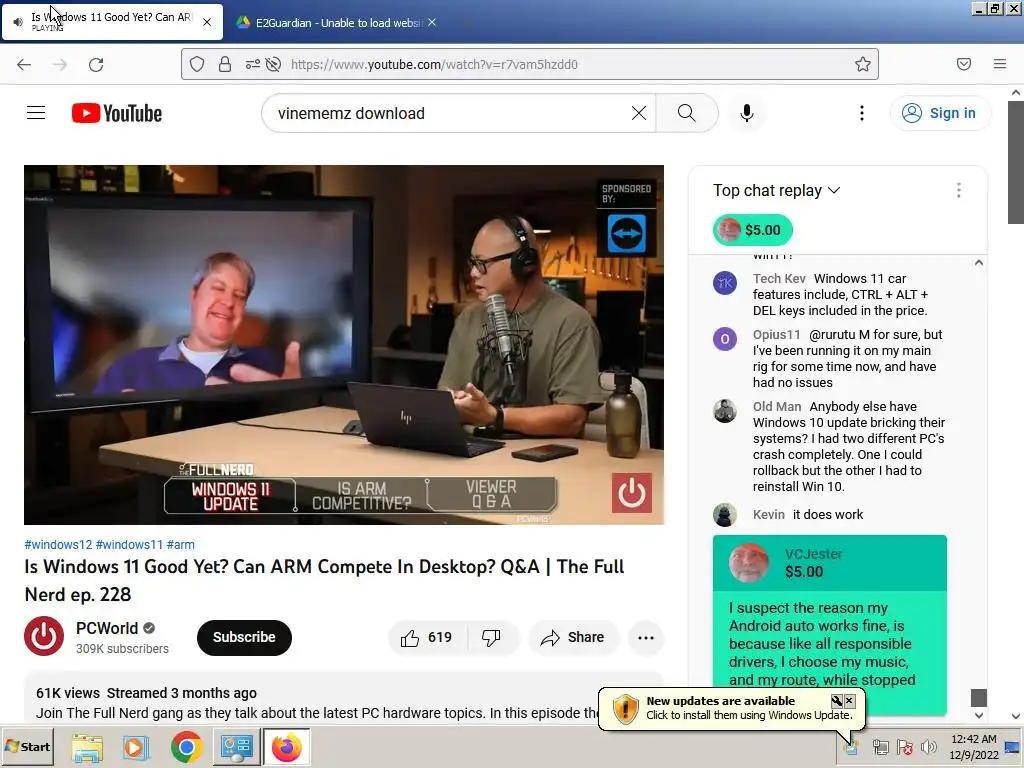Like the video with thumbs up
The width and height of the screenshot is (1024, 768).
pos(427,637)
